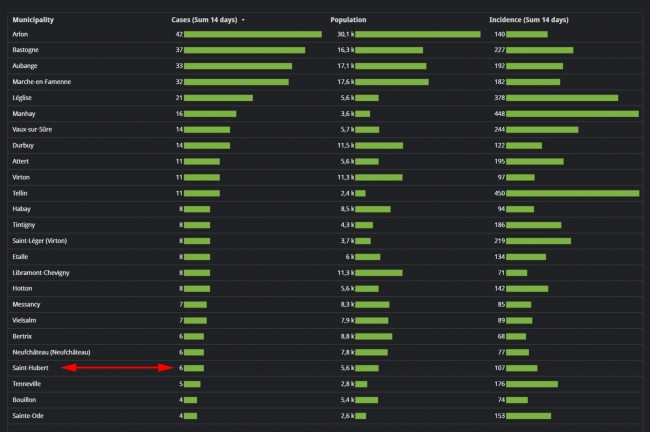Screen dimensions: 650x432
Task: Sort by Incidence (Sum 14 days) header
Action: click(529, 20)
